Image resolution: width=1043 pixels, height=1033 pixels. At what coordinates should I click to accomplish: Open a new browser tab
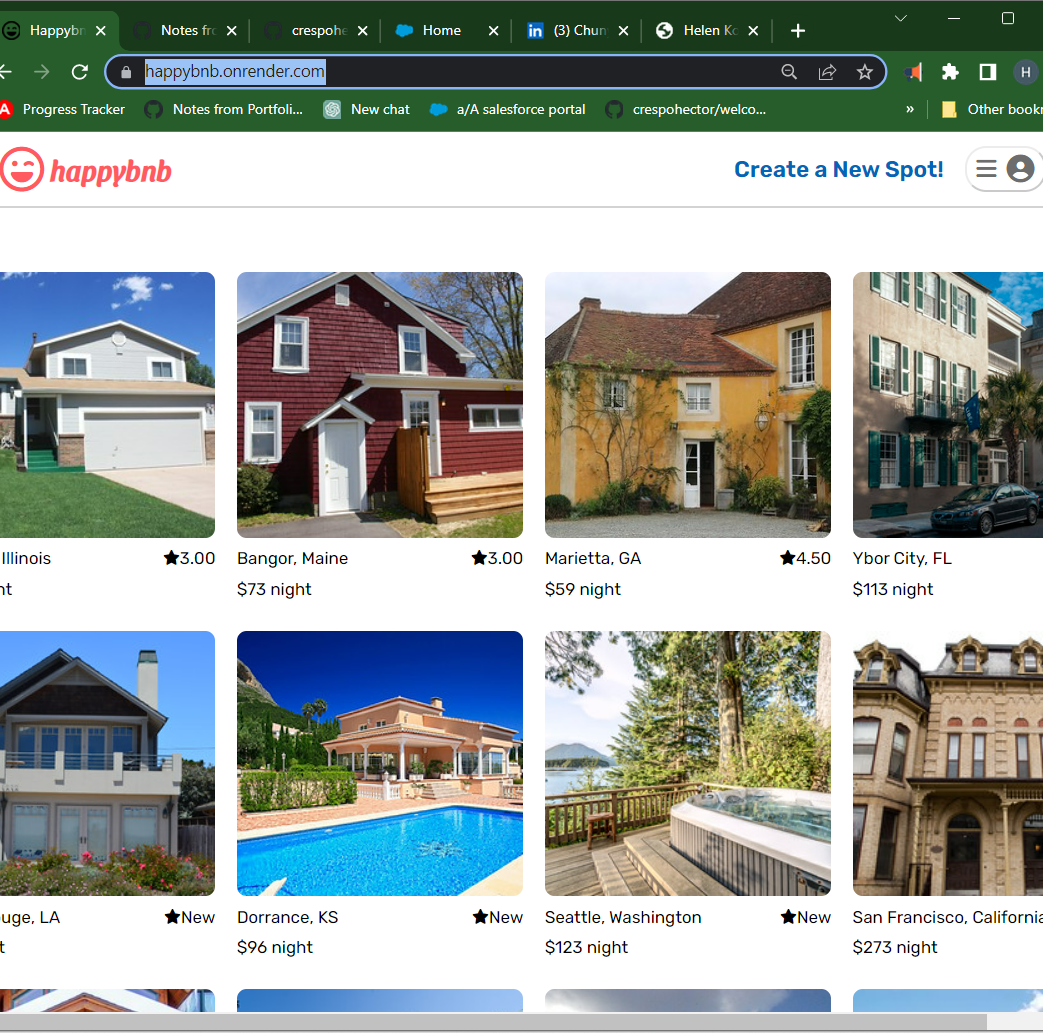click(798, 31)
